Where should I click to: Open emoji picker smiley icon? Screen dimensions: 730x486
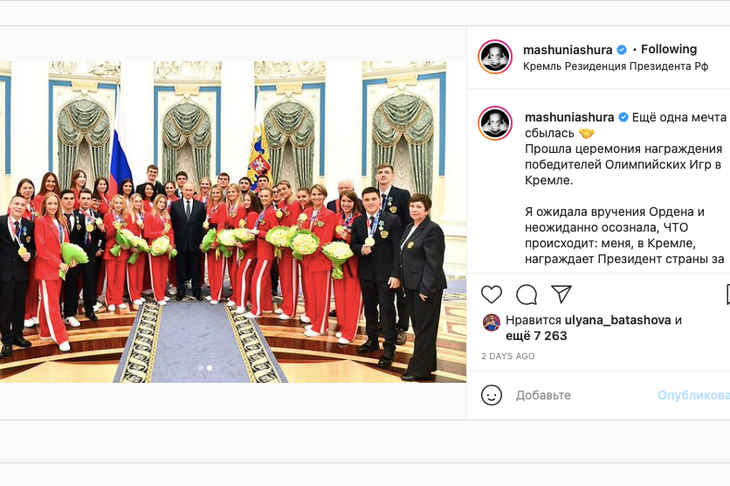tap(491, 395)
